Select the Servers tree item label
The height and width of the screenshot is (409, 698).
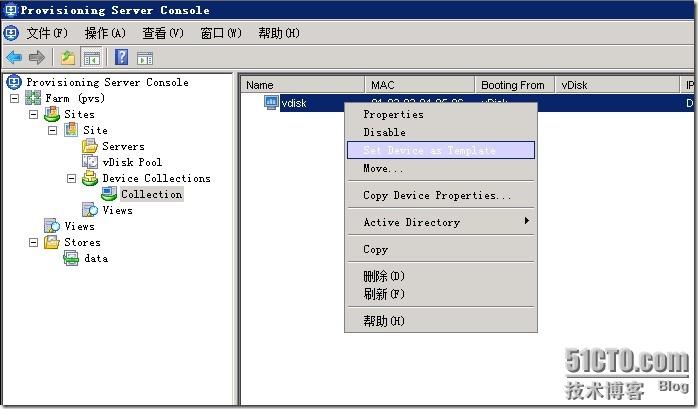pyautogui.click(x=123, y=146)
